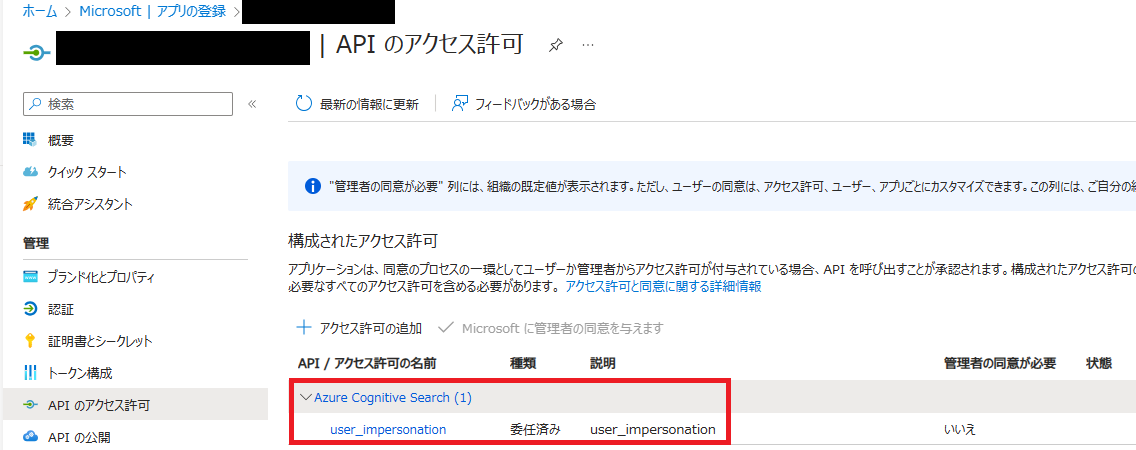Open 証明書とシークレット page
The height and width of the screenshot is (450, 1136).
point(100,341)
